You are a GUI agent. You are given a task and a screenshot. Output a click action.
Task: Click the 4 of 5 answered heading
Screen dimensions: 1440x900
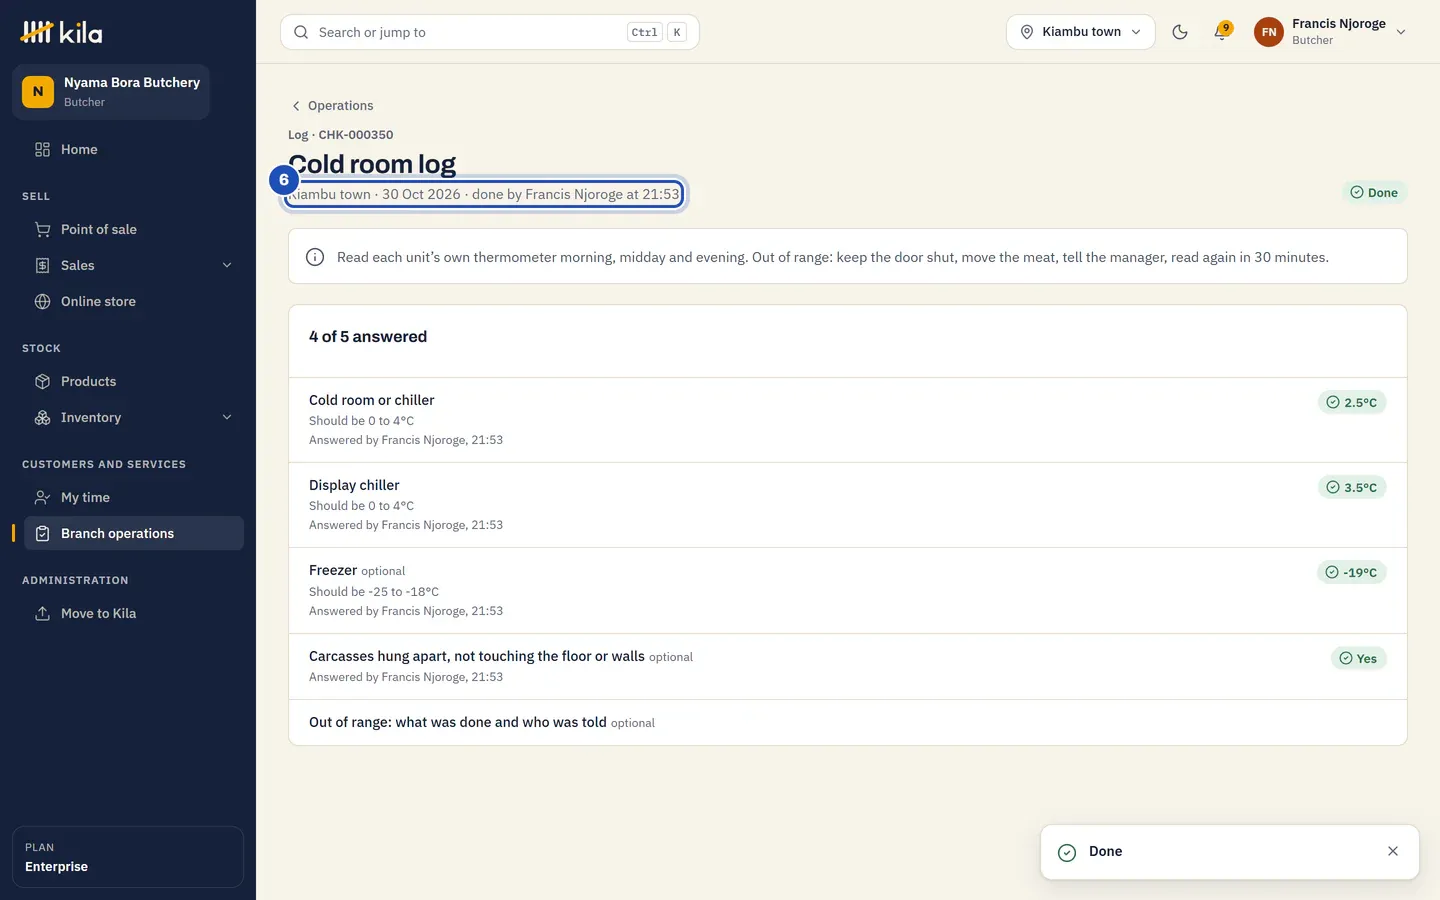[368, 337]
